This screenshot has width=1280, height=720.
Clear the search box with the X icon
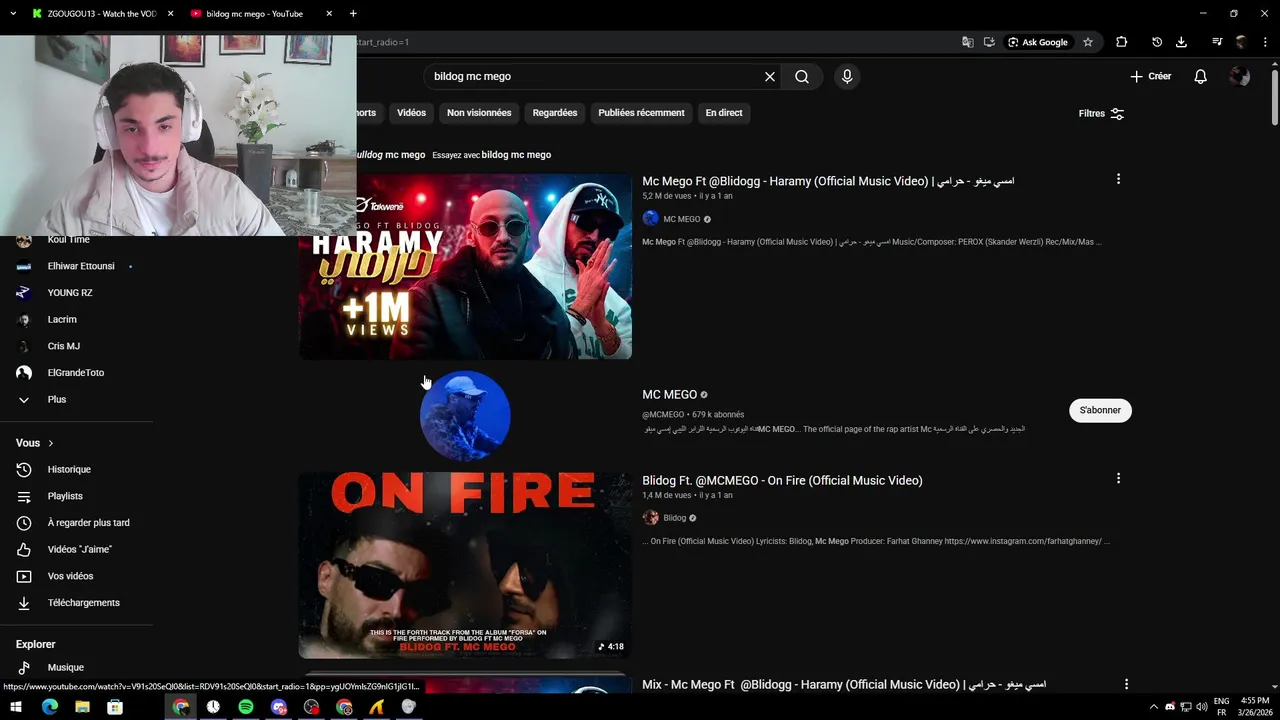(770, 77)
